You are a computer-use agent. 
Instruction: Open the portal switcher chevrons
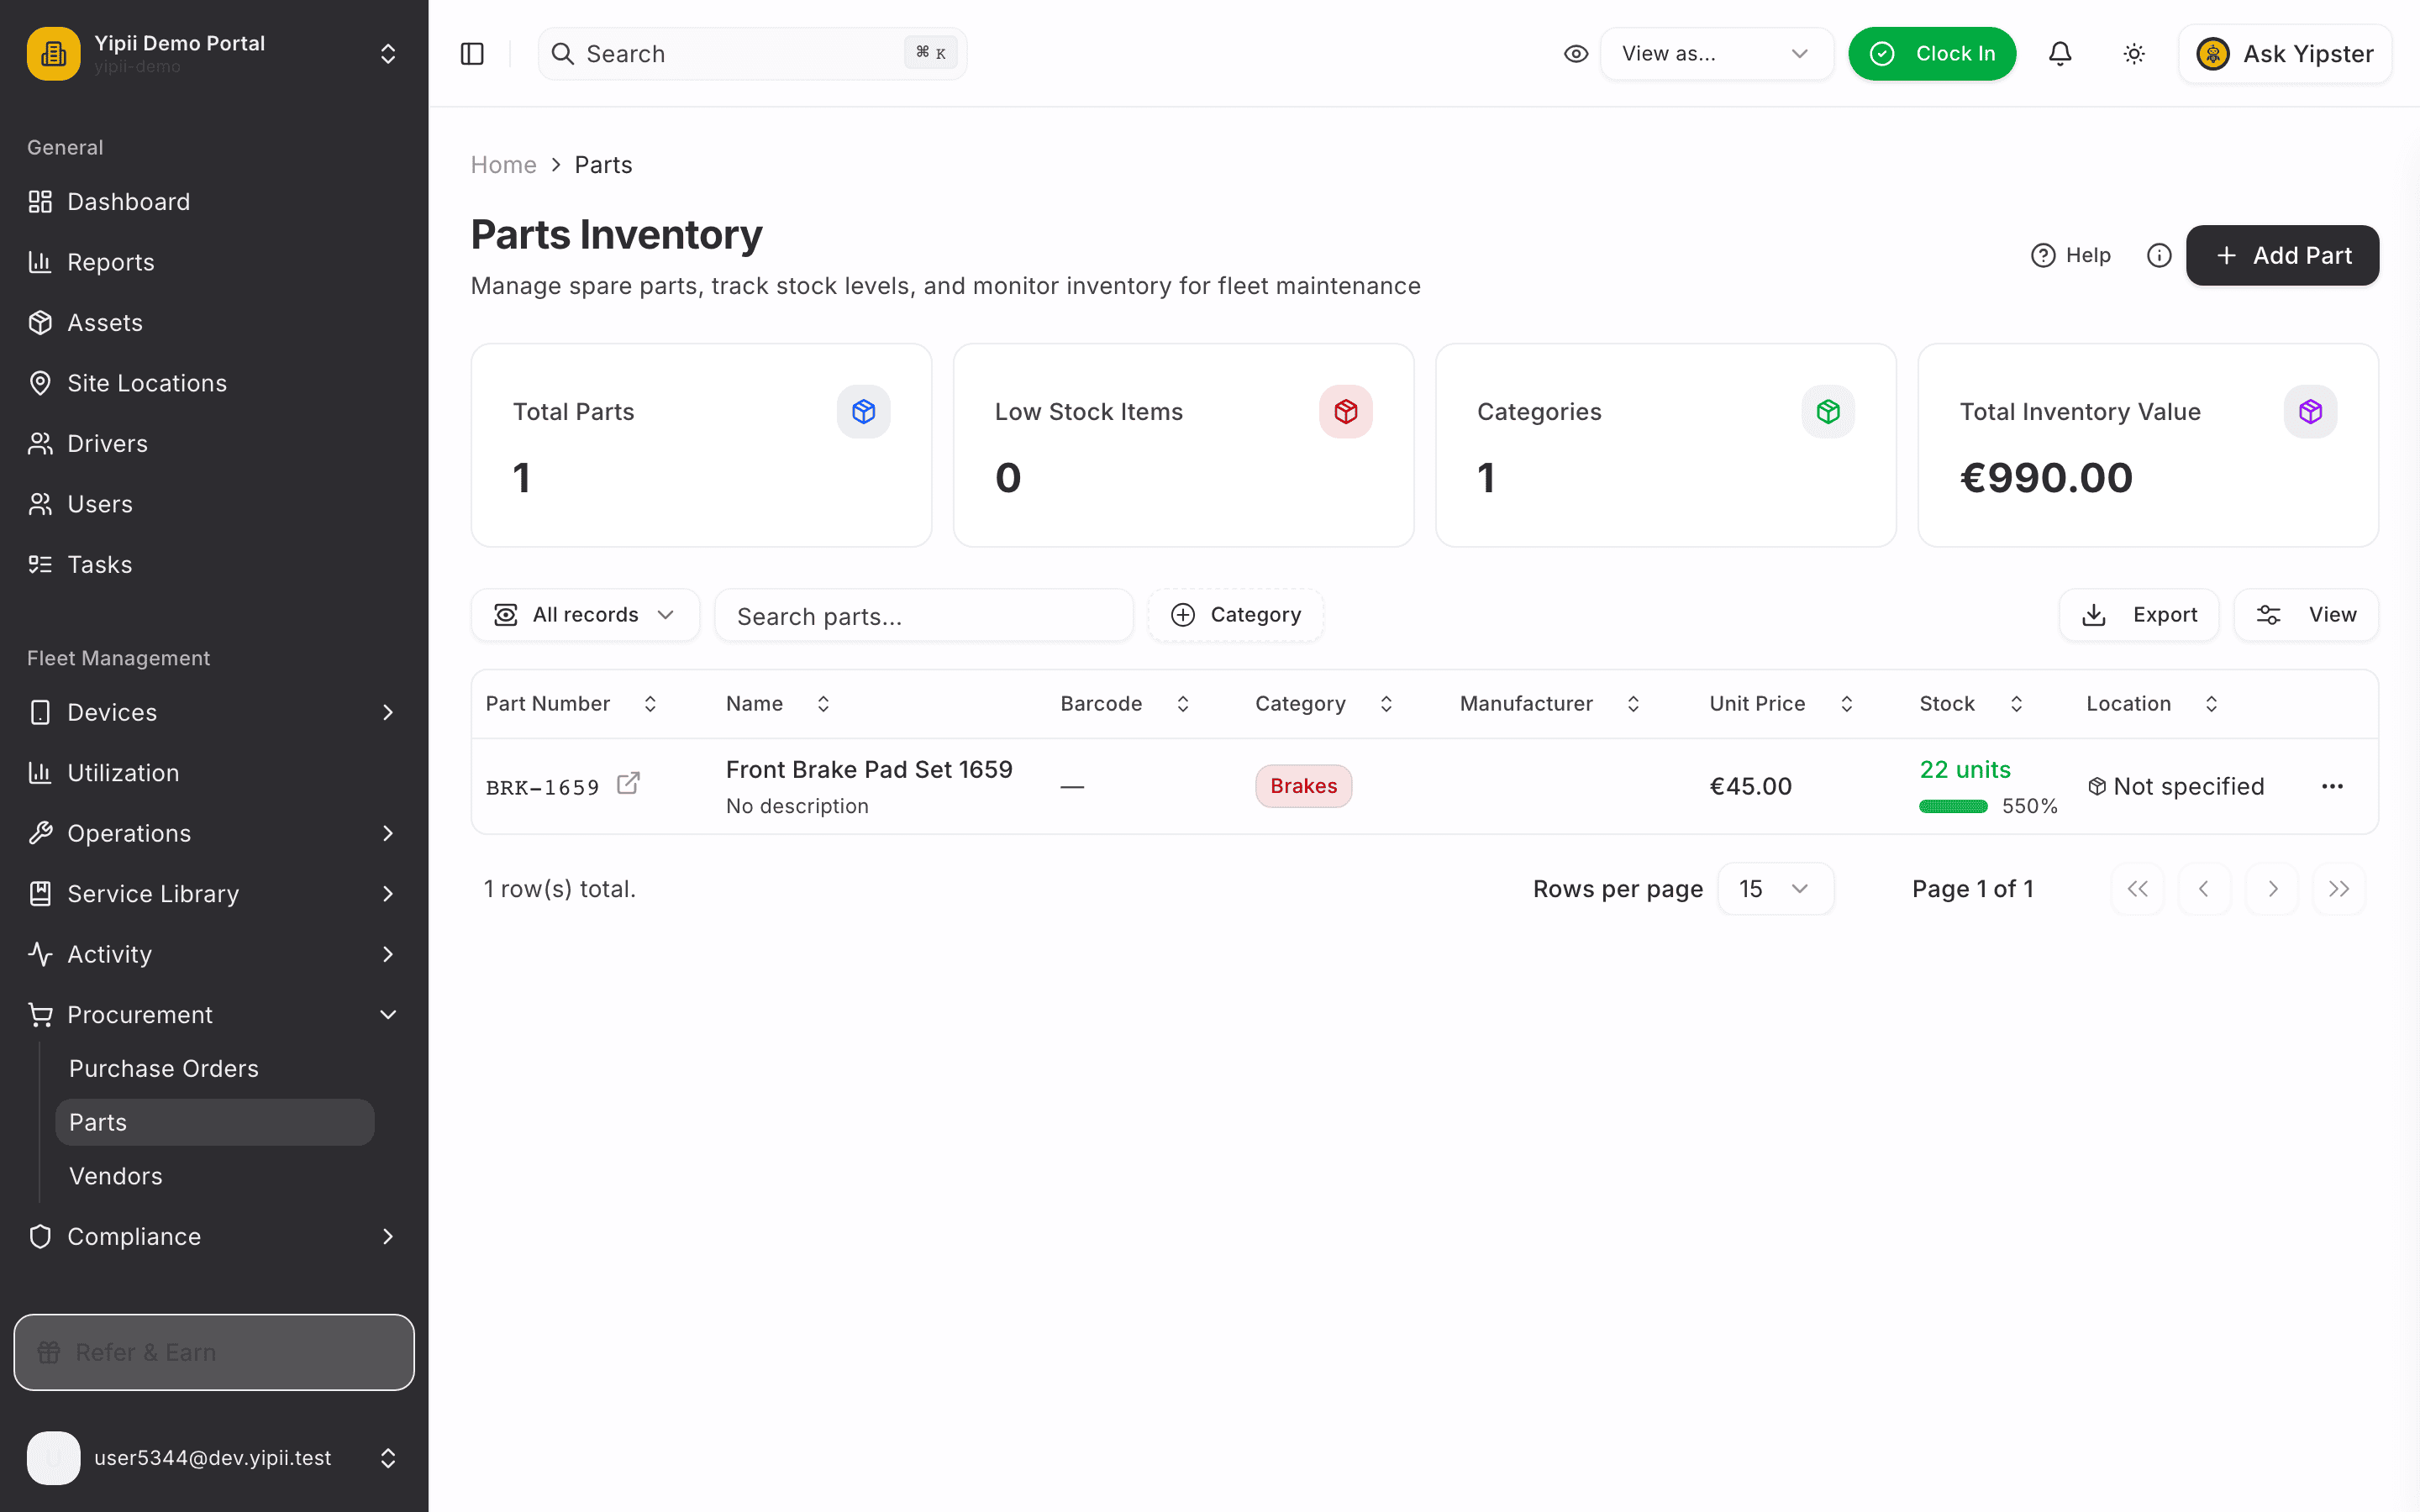[x=388, y=54]
